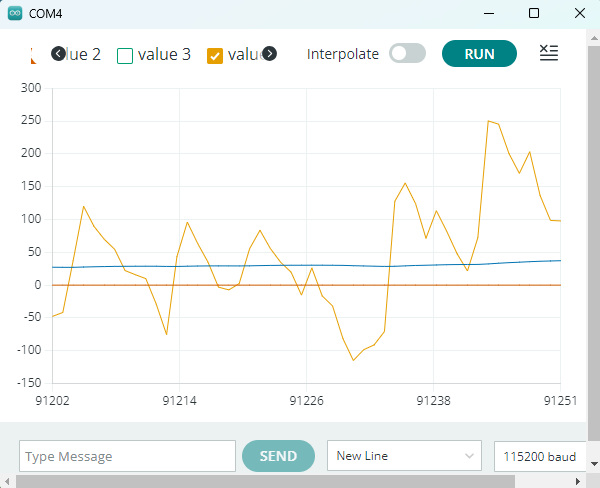The image size is (600, 488).
Task: Click the horizontal scrollbar left arrow
Action: coord(7,481)
